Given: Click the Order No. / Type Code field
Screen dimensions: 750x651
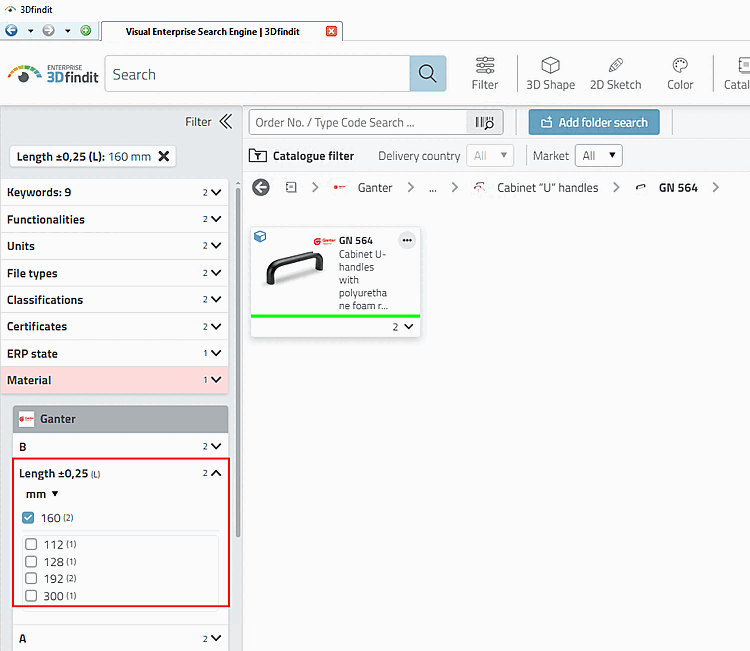Looking at the screenshot, I should tap(357, 122).
